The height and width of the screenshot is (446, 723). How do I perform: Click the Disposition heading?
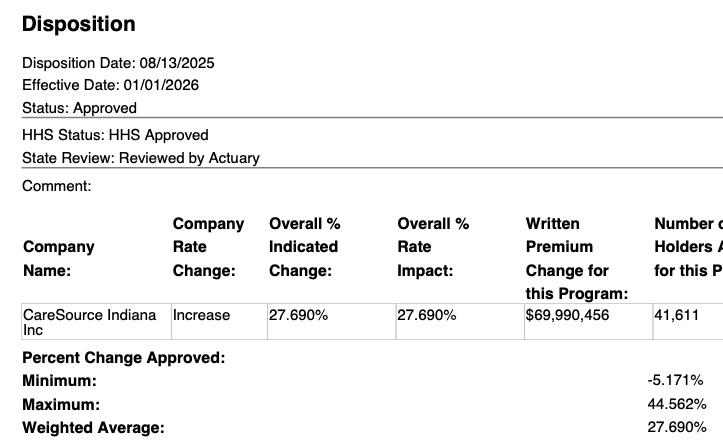(78, 24)
